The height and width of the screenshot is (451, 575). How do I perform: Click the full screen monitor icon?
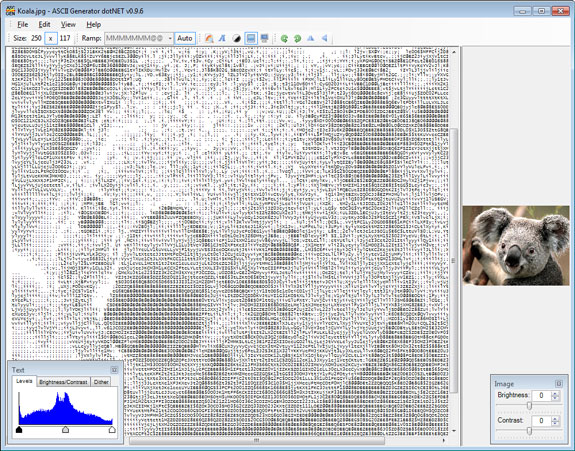point(264,38)
